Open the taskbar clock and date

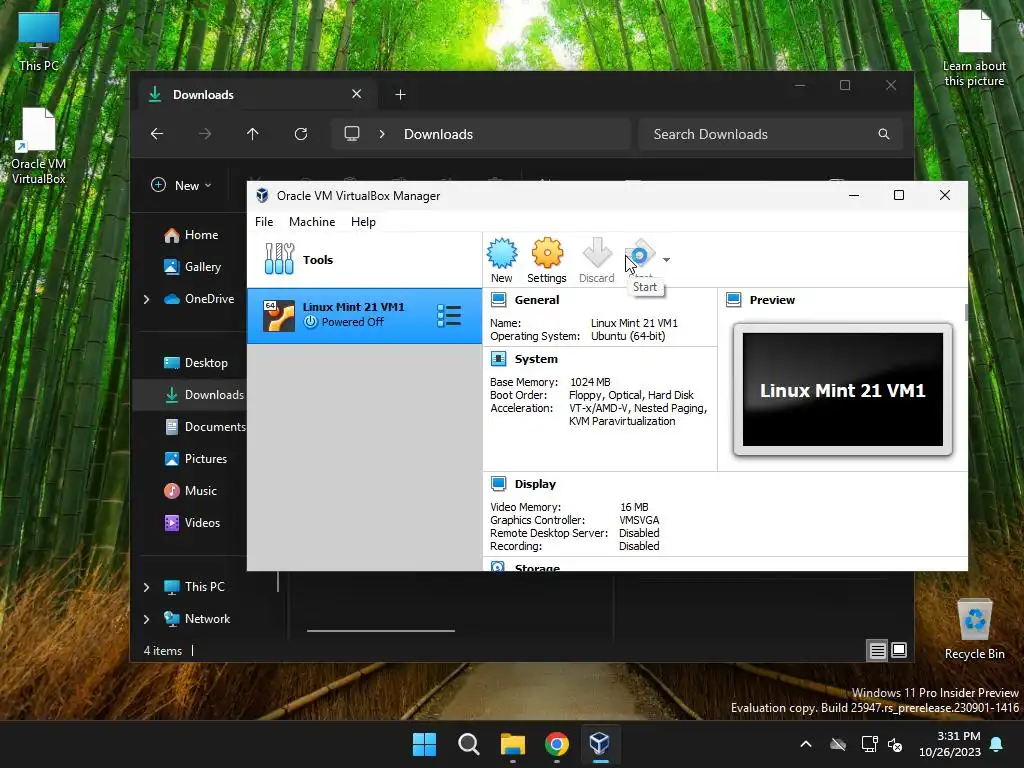(950, 744)
